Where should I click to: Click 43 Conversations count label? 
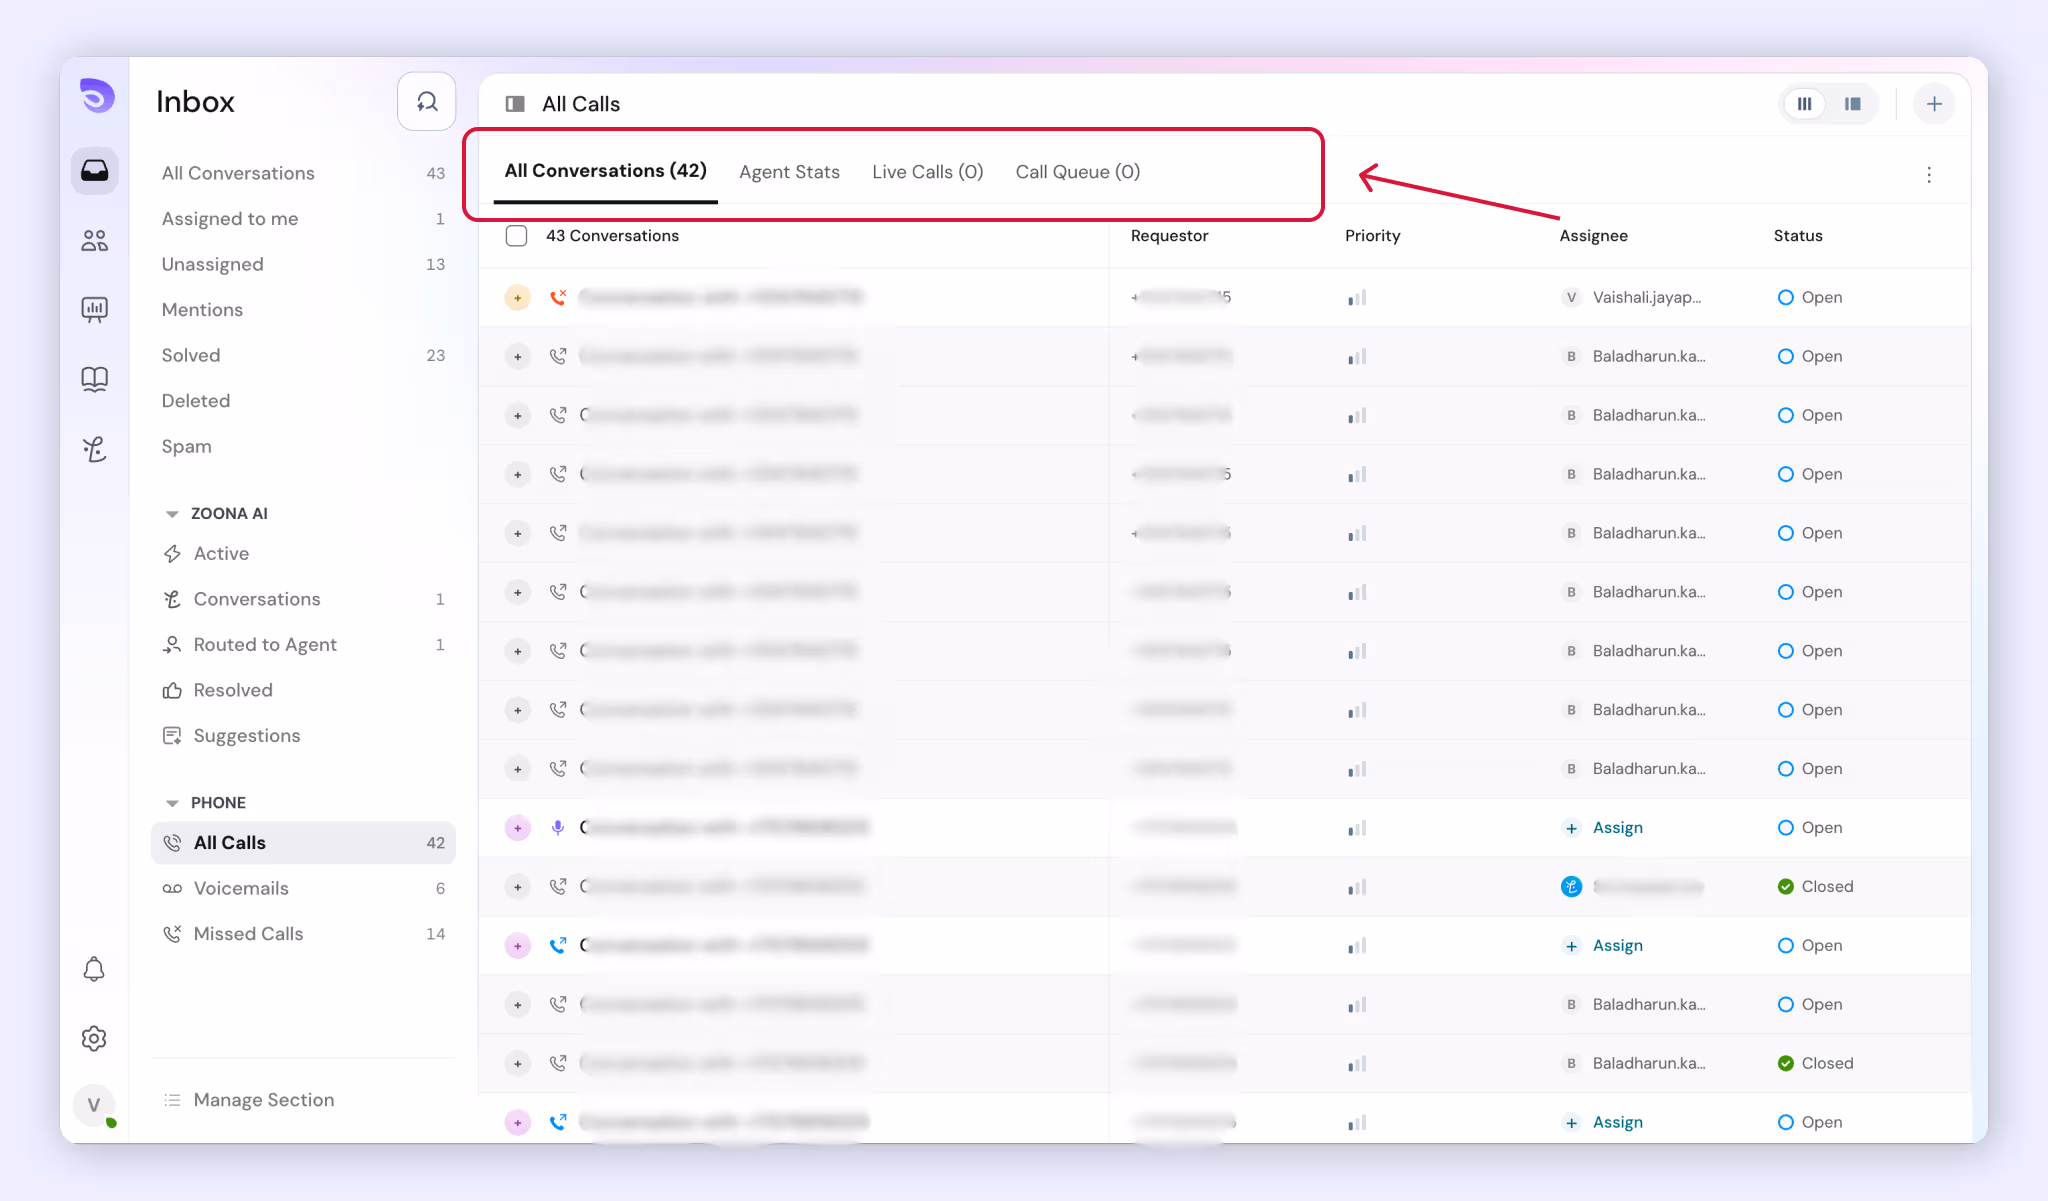pos(612,236)
